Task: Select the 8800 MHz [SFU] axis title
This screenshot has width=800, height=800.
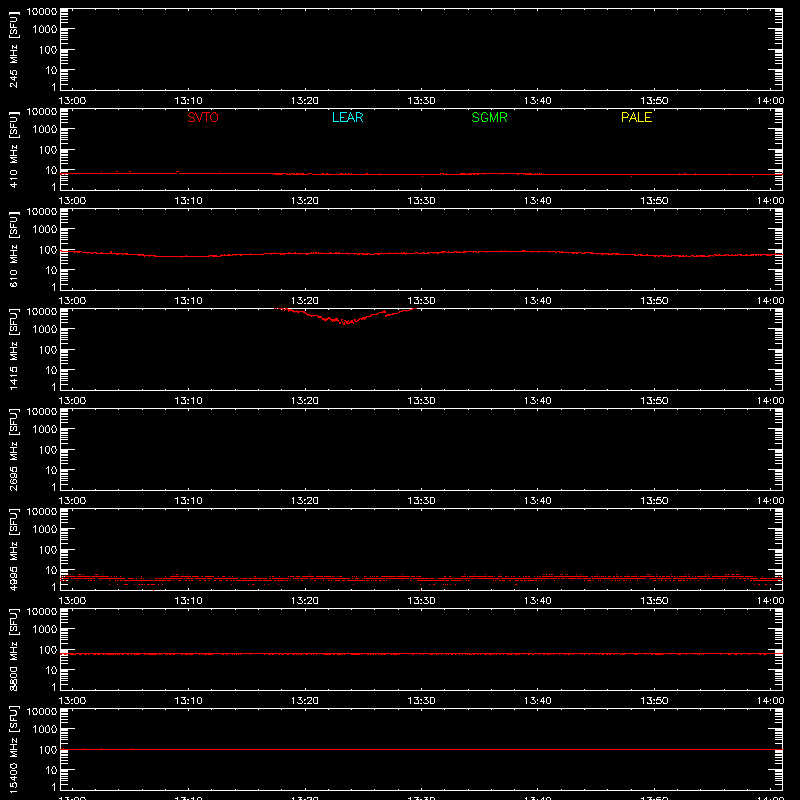Action: pyautogui.click(x=14, y=649)
